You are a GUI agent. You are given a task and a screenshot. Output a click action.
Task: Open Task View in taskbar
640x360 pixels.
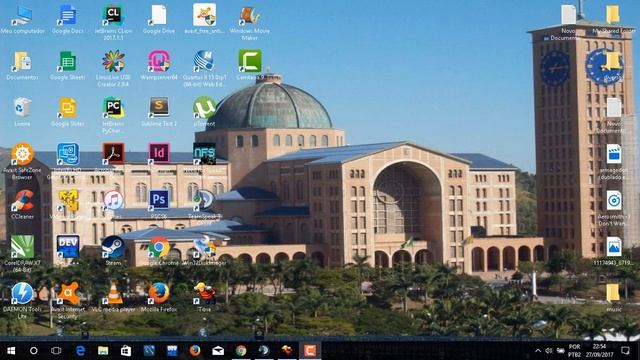(x=56, y=351)
